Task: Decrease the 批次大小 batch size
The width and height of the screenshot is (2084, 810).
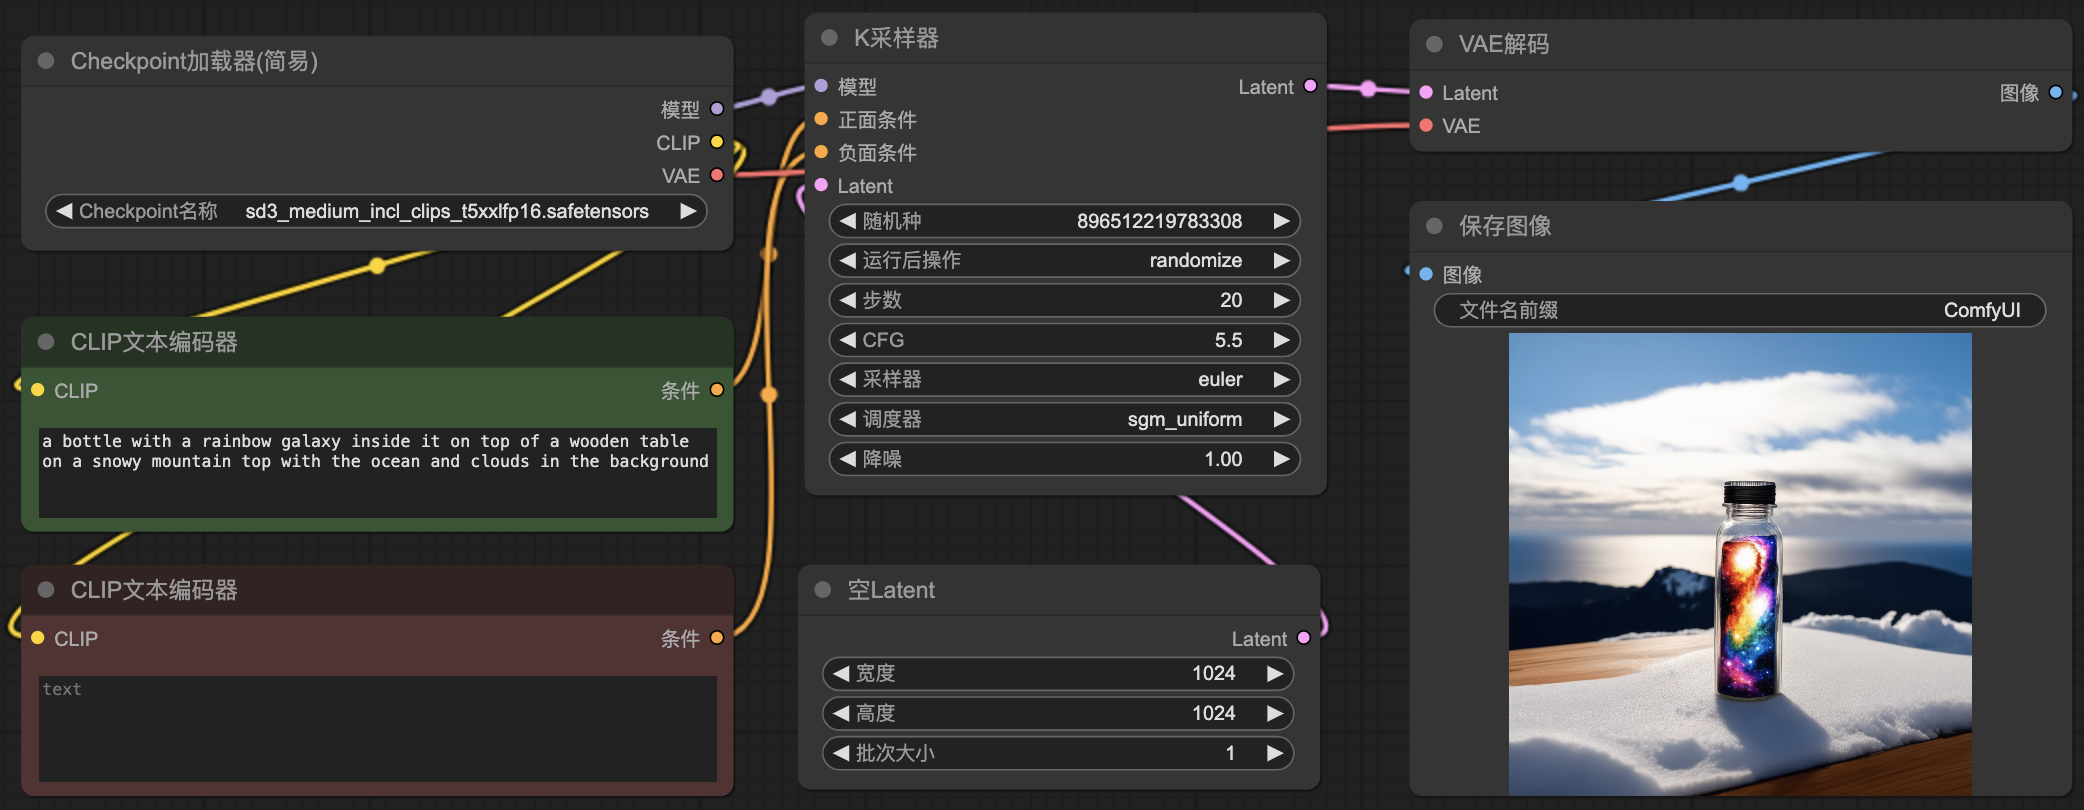Action: pyautogui.click(x=841, y=753)
